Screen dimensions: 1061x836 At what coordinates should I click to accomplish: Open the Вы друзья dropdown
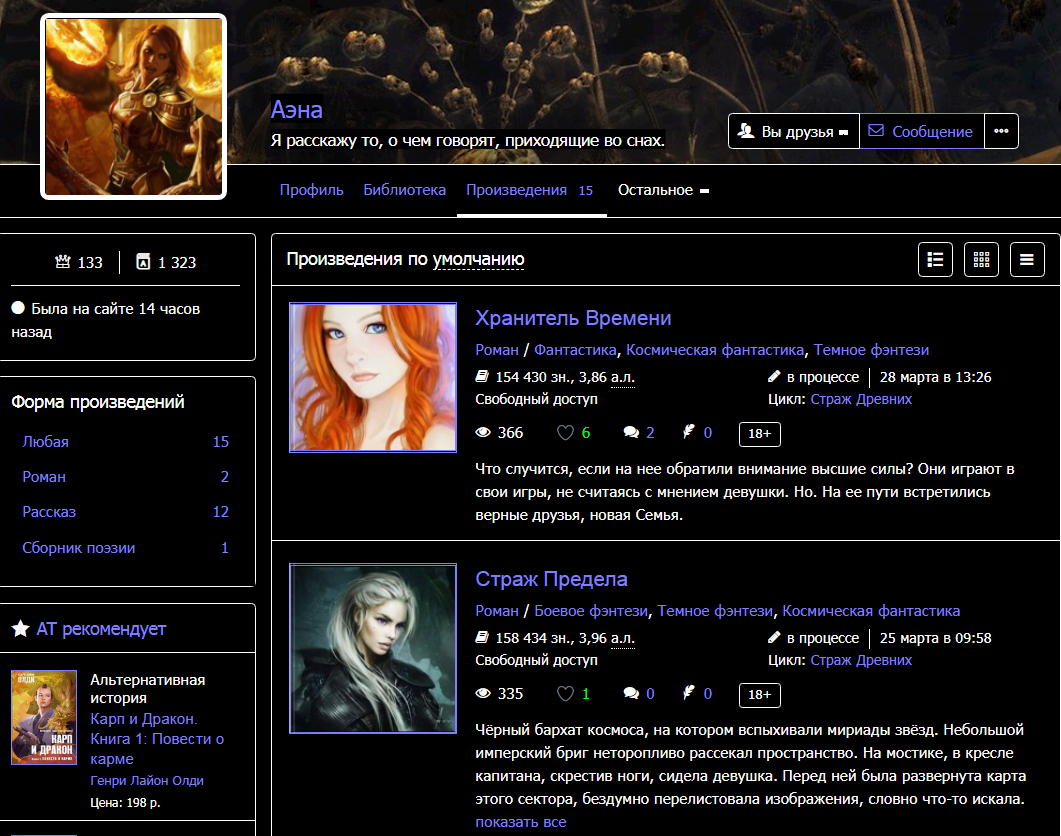[793, 131]
